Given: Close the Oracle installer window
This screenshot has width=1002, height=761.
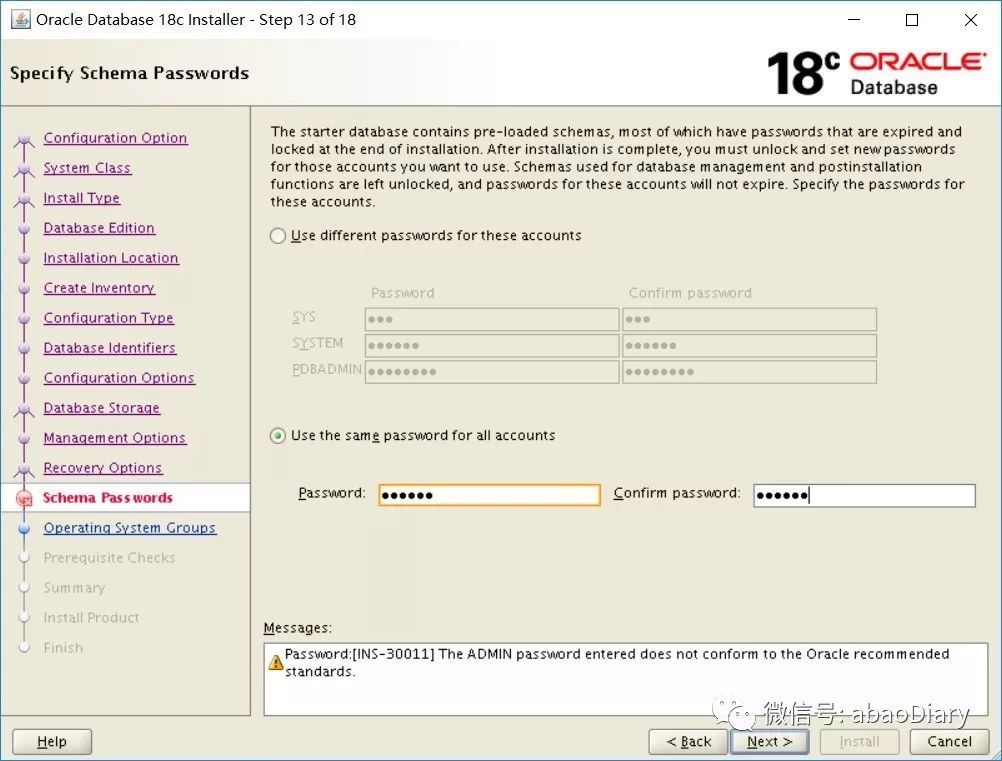Looking at the screenshot, I should point(971,20).
